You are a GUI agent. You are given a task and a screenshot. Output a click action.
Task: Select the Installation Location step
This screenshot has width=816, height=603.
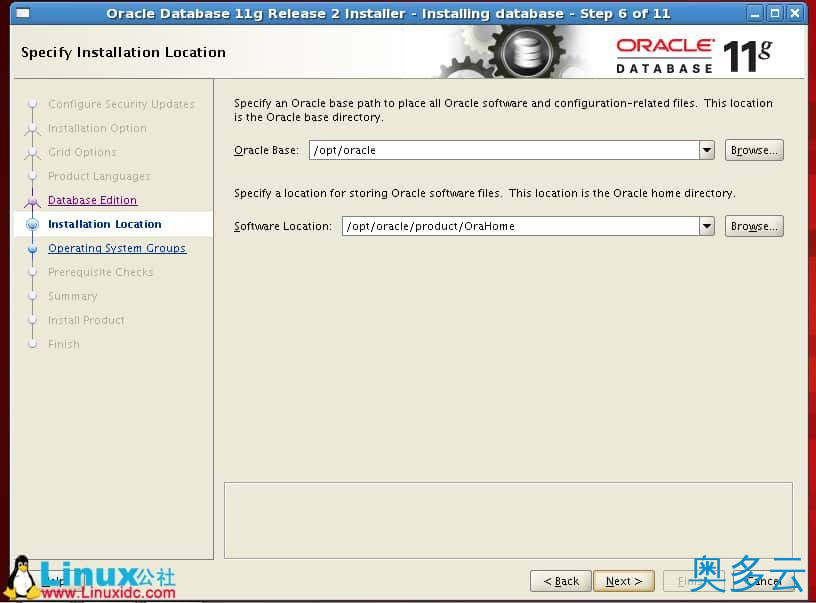click(x=105, y=224)
